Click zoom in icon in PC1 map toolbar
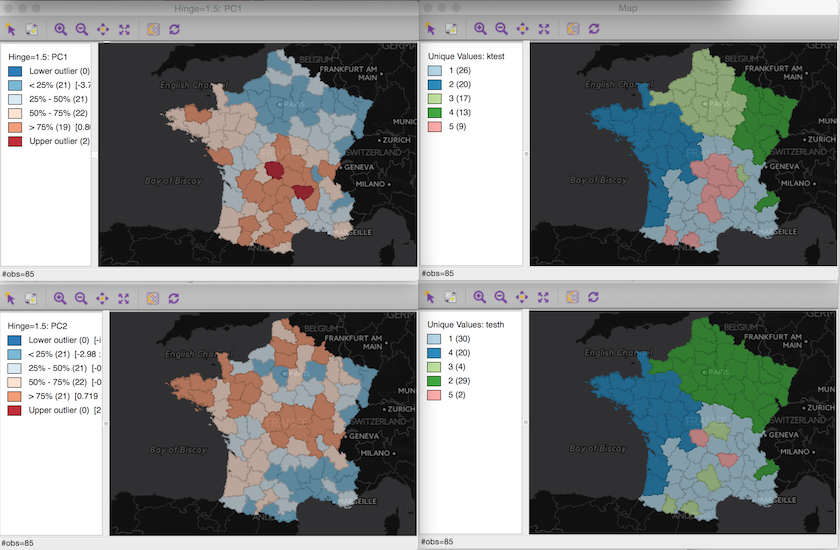This screenshot has width=840, height=550. tap(60, 29)
